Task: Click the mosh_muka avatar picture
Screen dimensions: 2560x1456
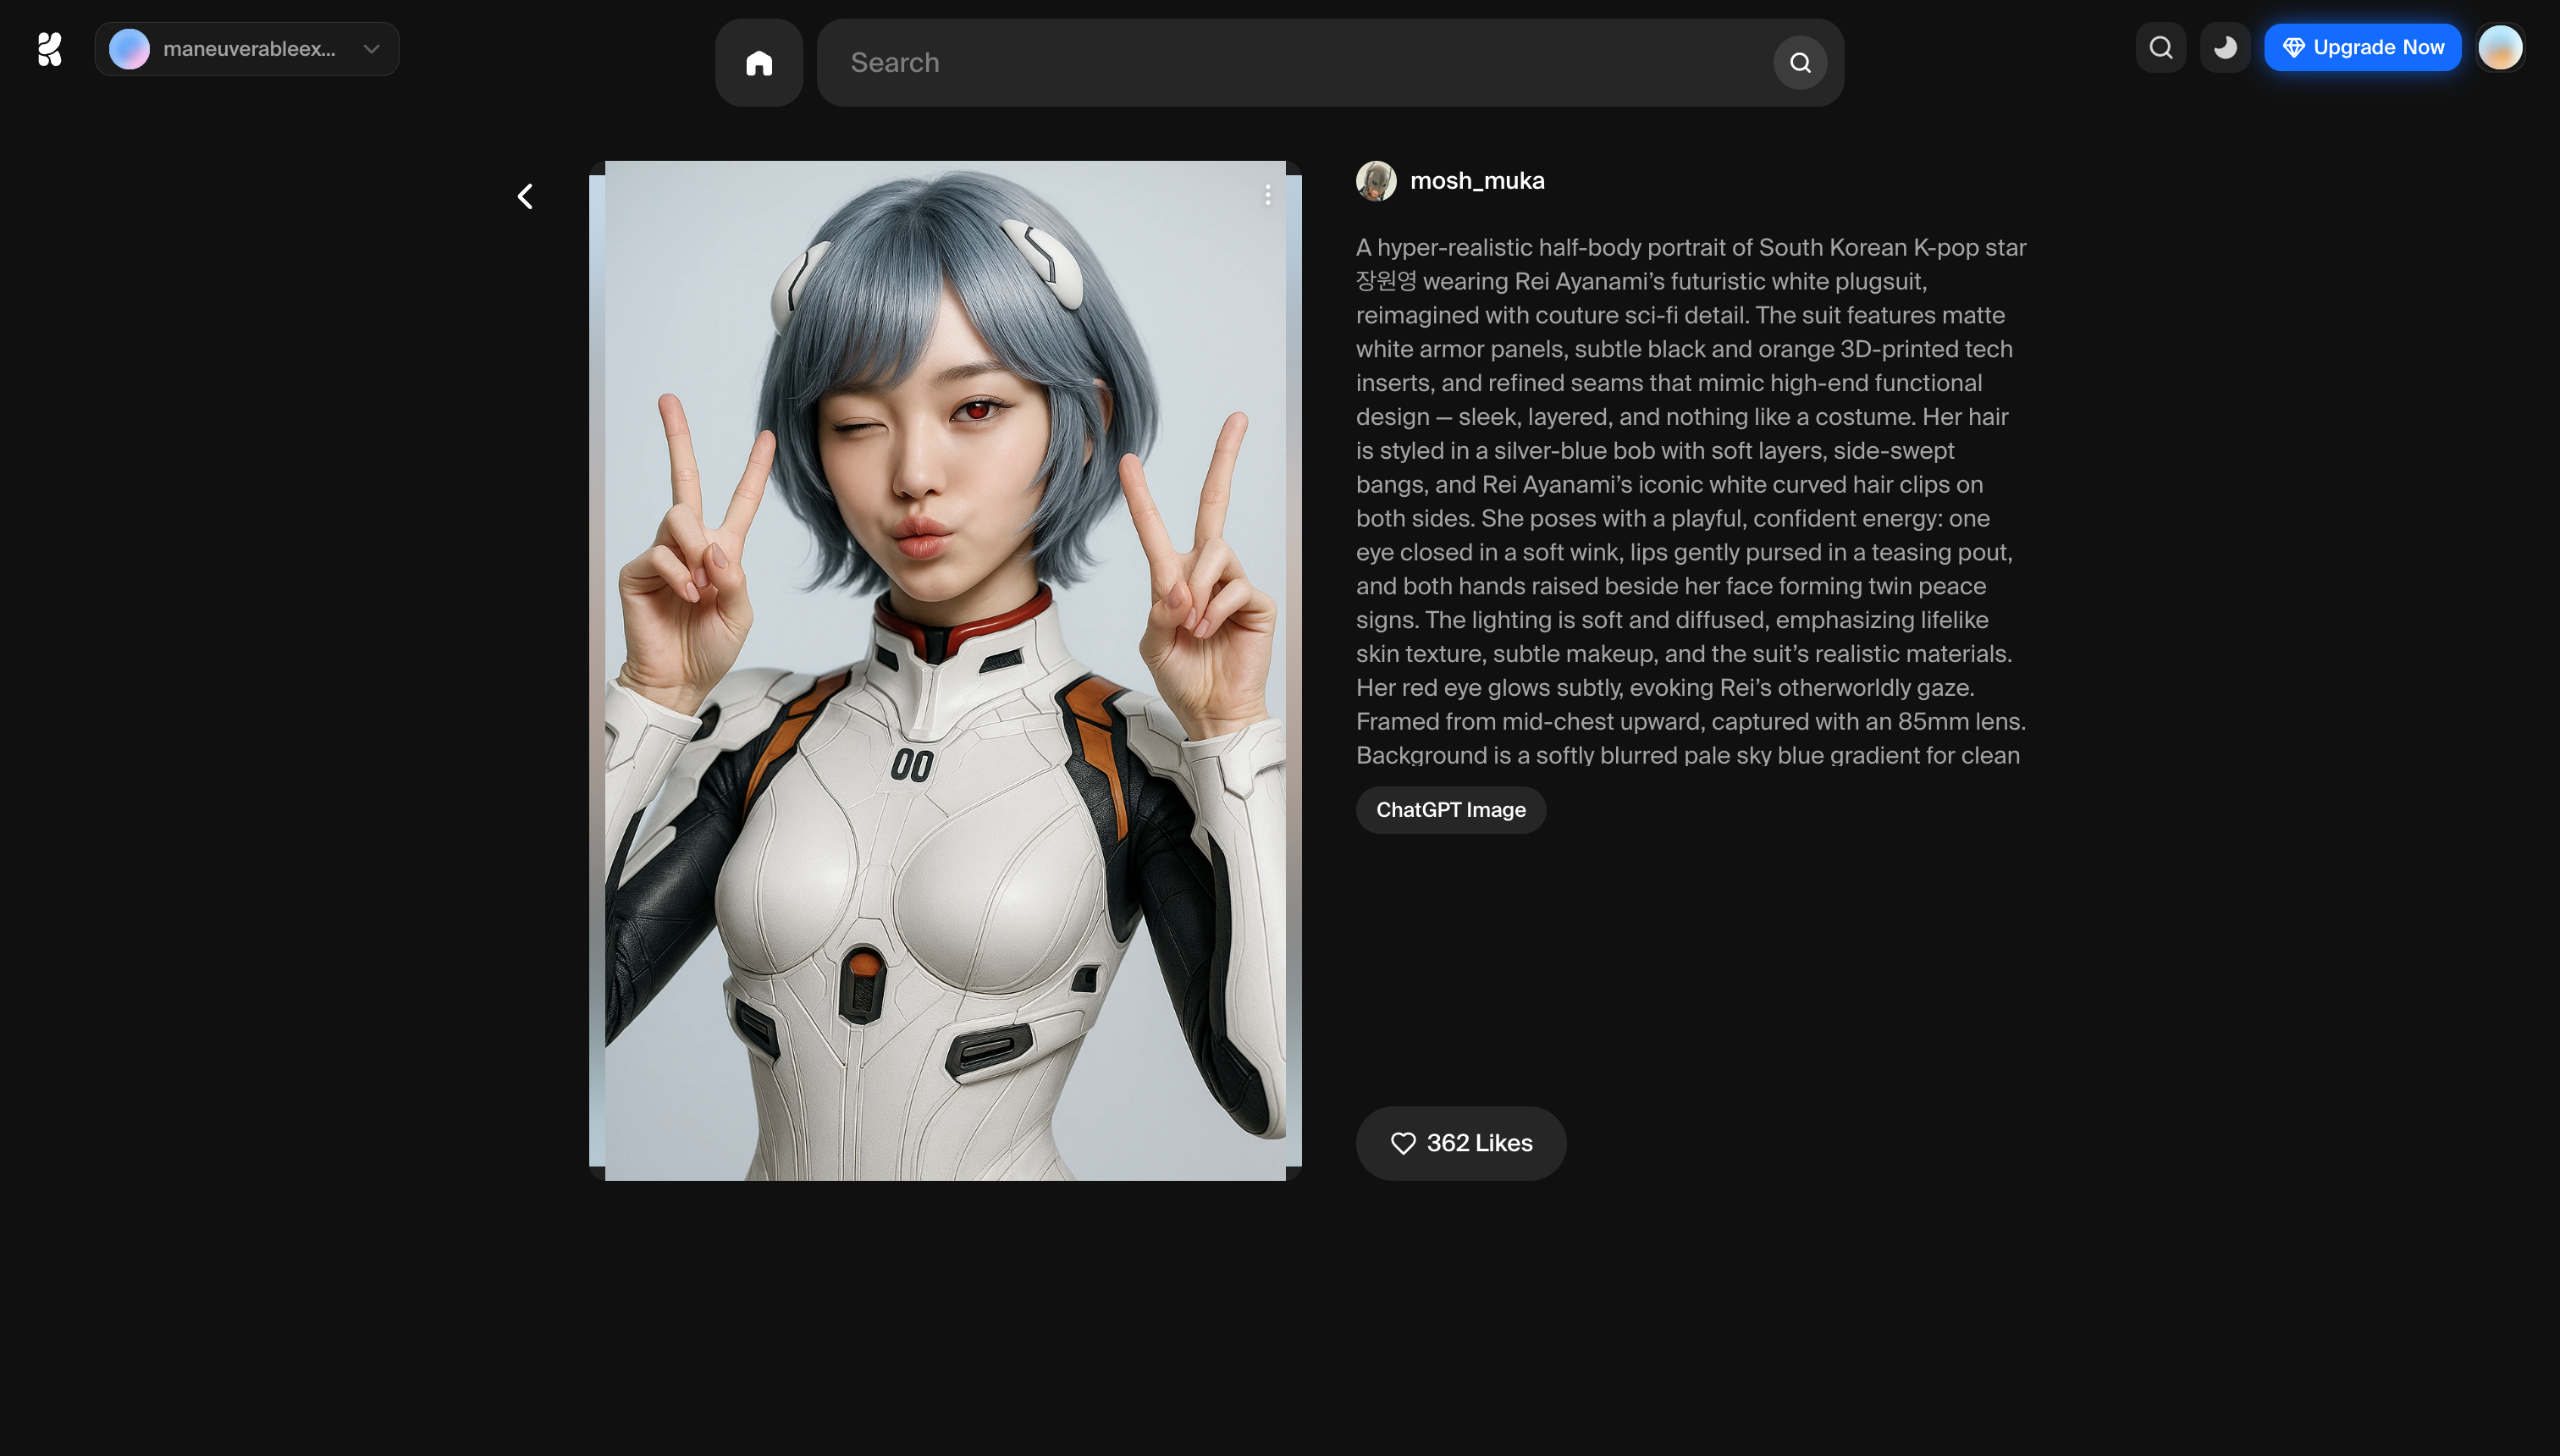Action: [x=1376, y=181]
